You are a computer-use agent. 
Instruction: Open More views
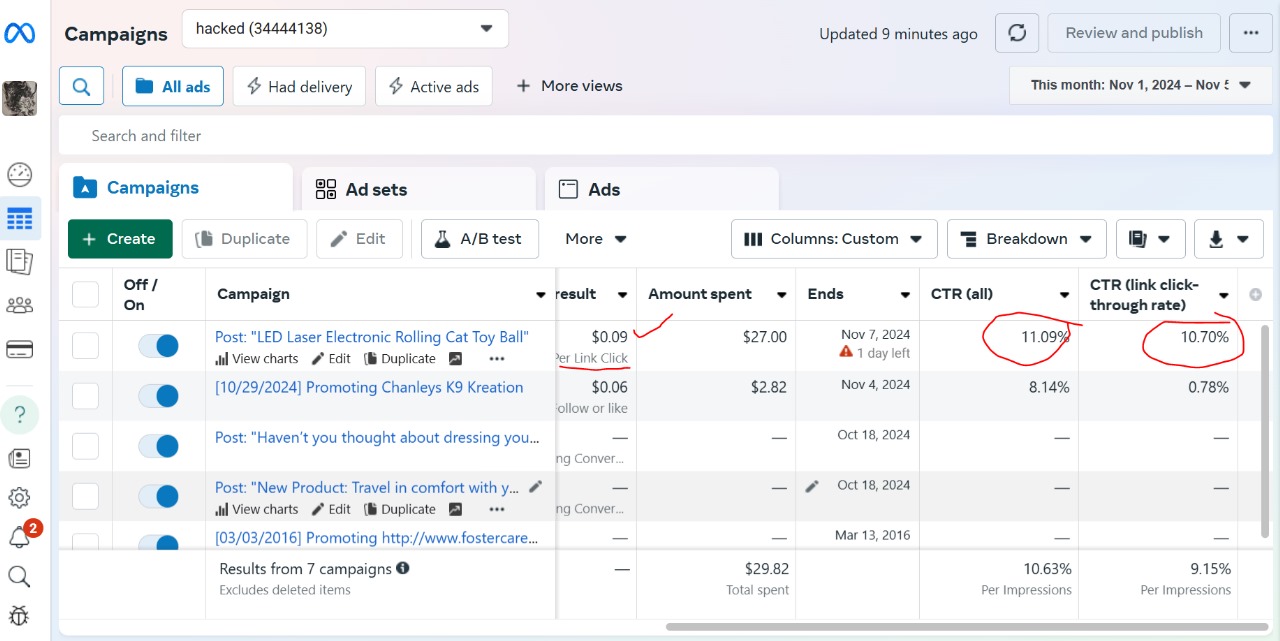point(569,86)
